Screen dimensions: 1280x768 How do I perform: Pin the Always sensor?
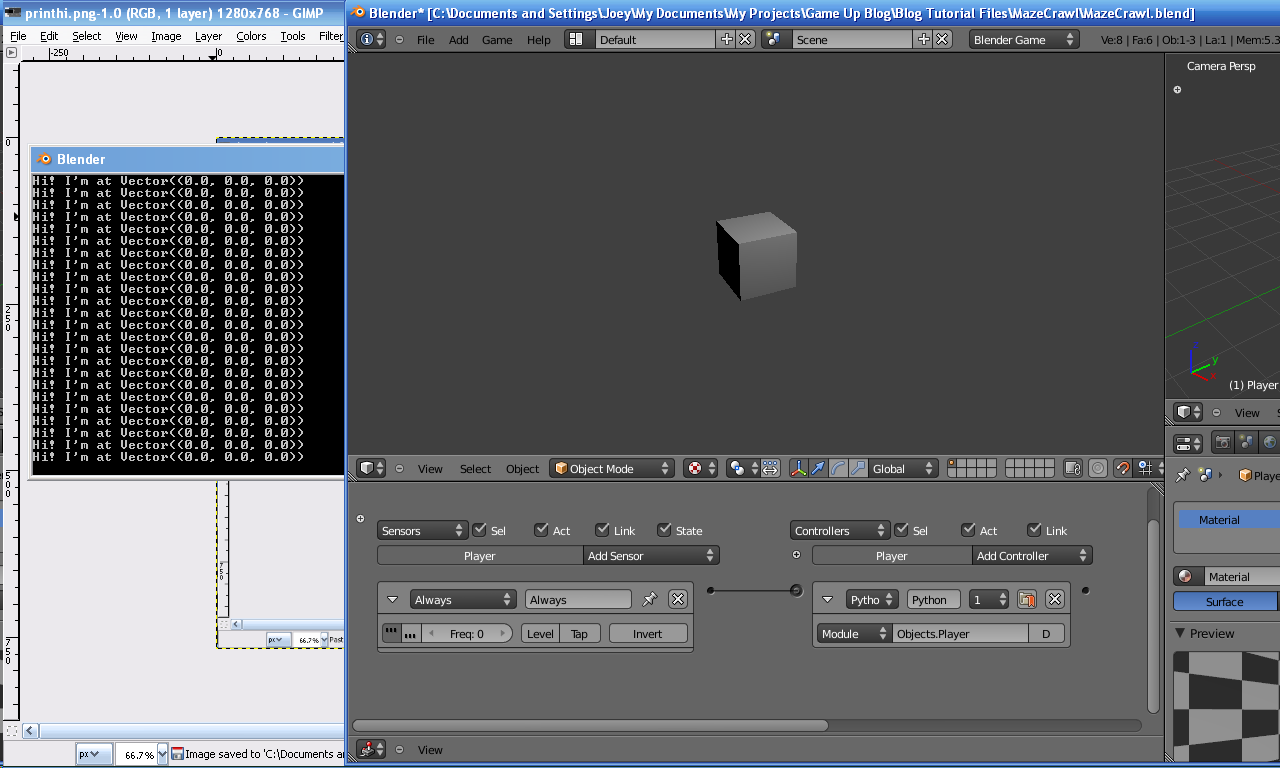pyautogui.click(x=650, y=600)
